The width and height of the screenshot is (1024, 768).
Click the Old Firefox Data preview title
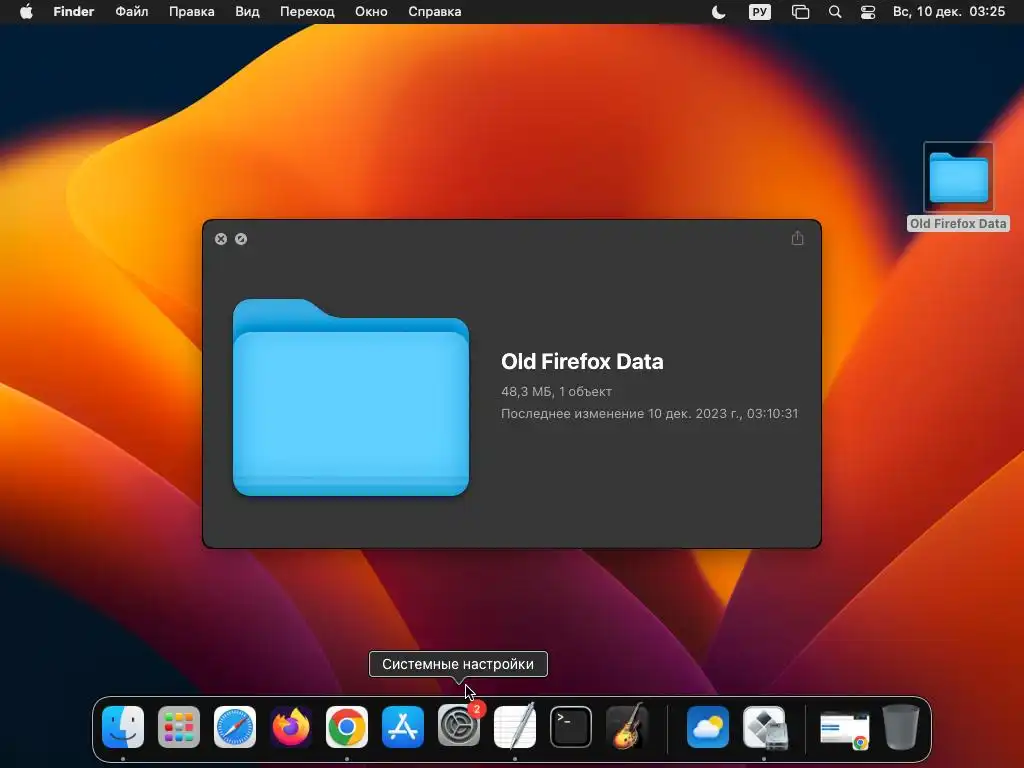582,361
